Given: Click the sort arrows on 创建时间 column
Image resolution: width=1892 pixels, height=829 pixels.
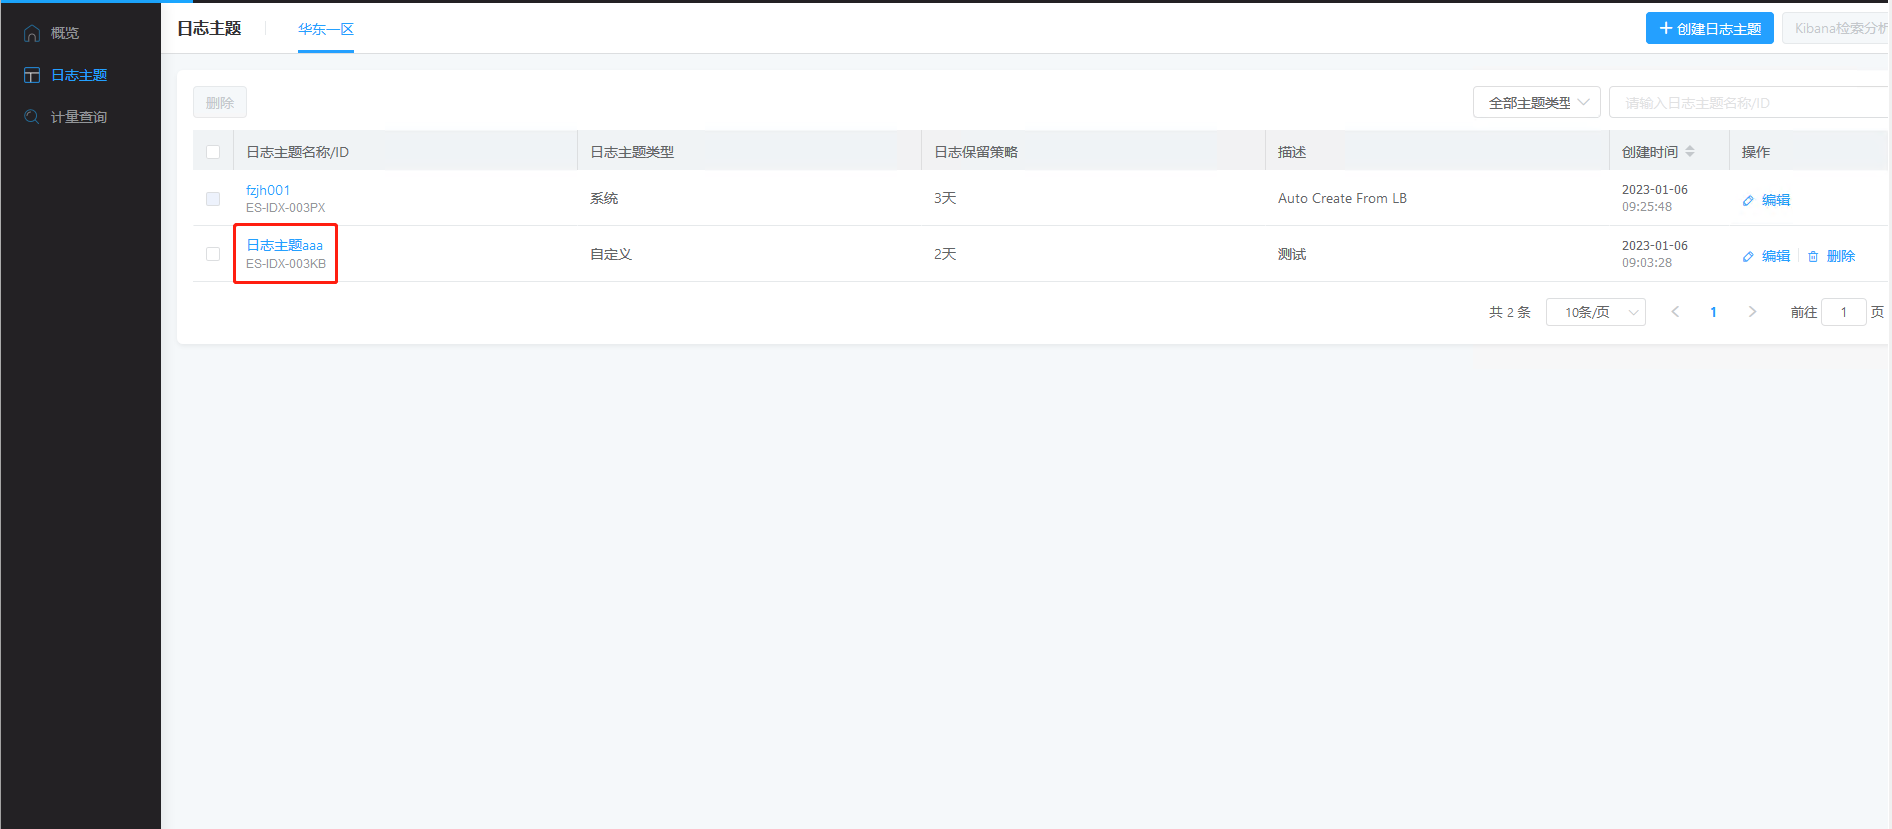Looking at the screenshot, I should point(1690,152).
